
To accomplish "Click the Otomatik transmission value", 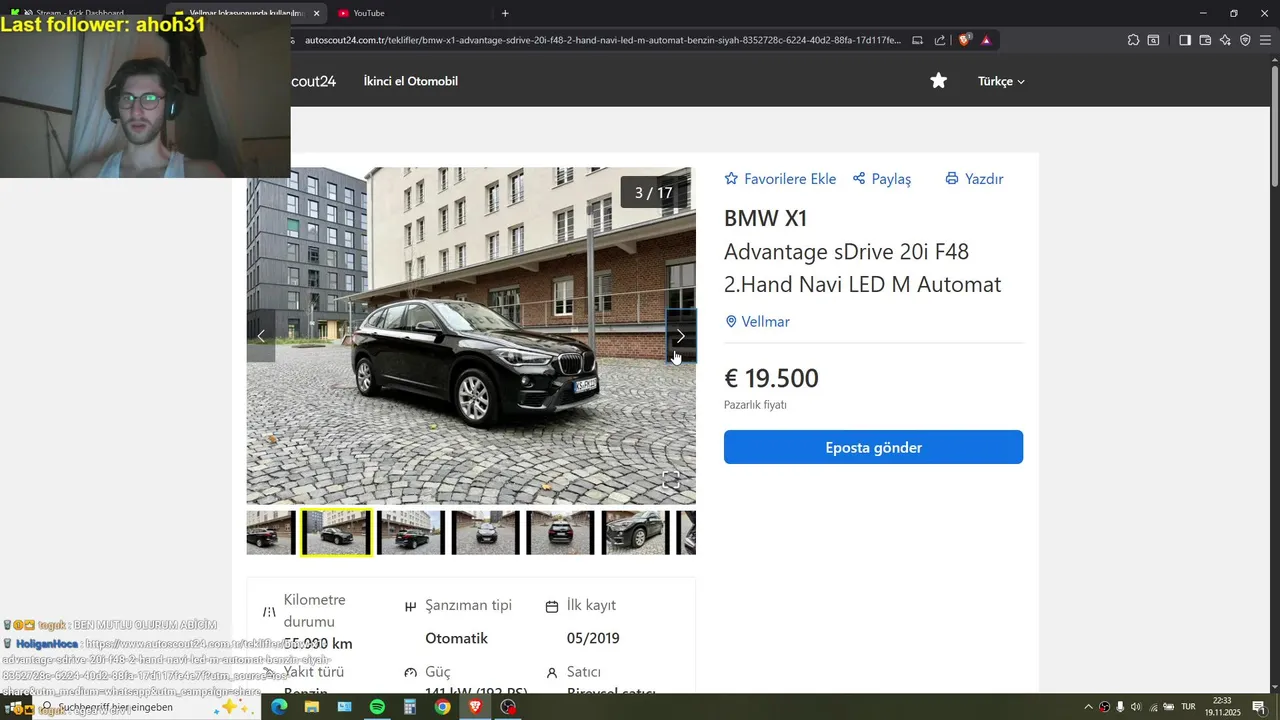I will tap(456, 638).
